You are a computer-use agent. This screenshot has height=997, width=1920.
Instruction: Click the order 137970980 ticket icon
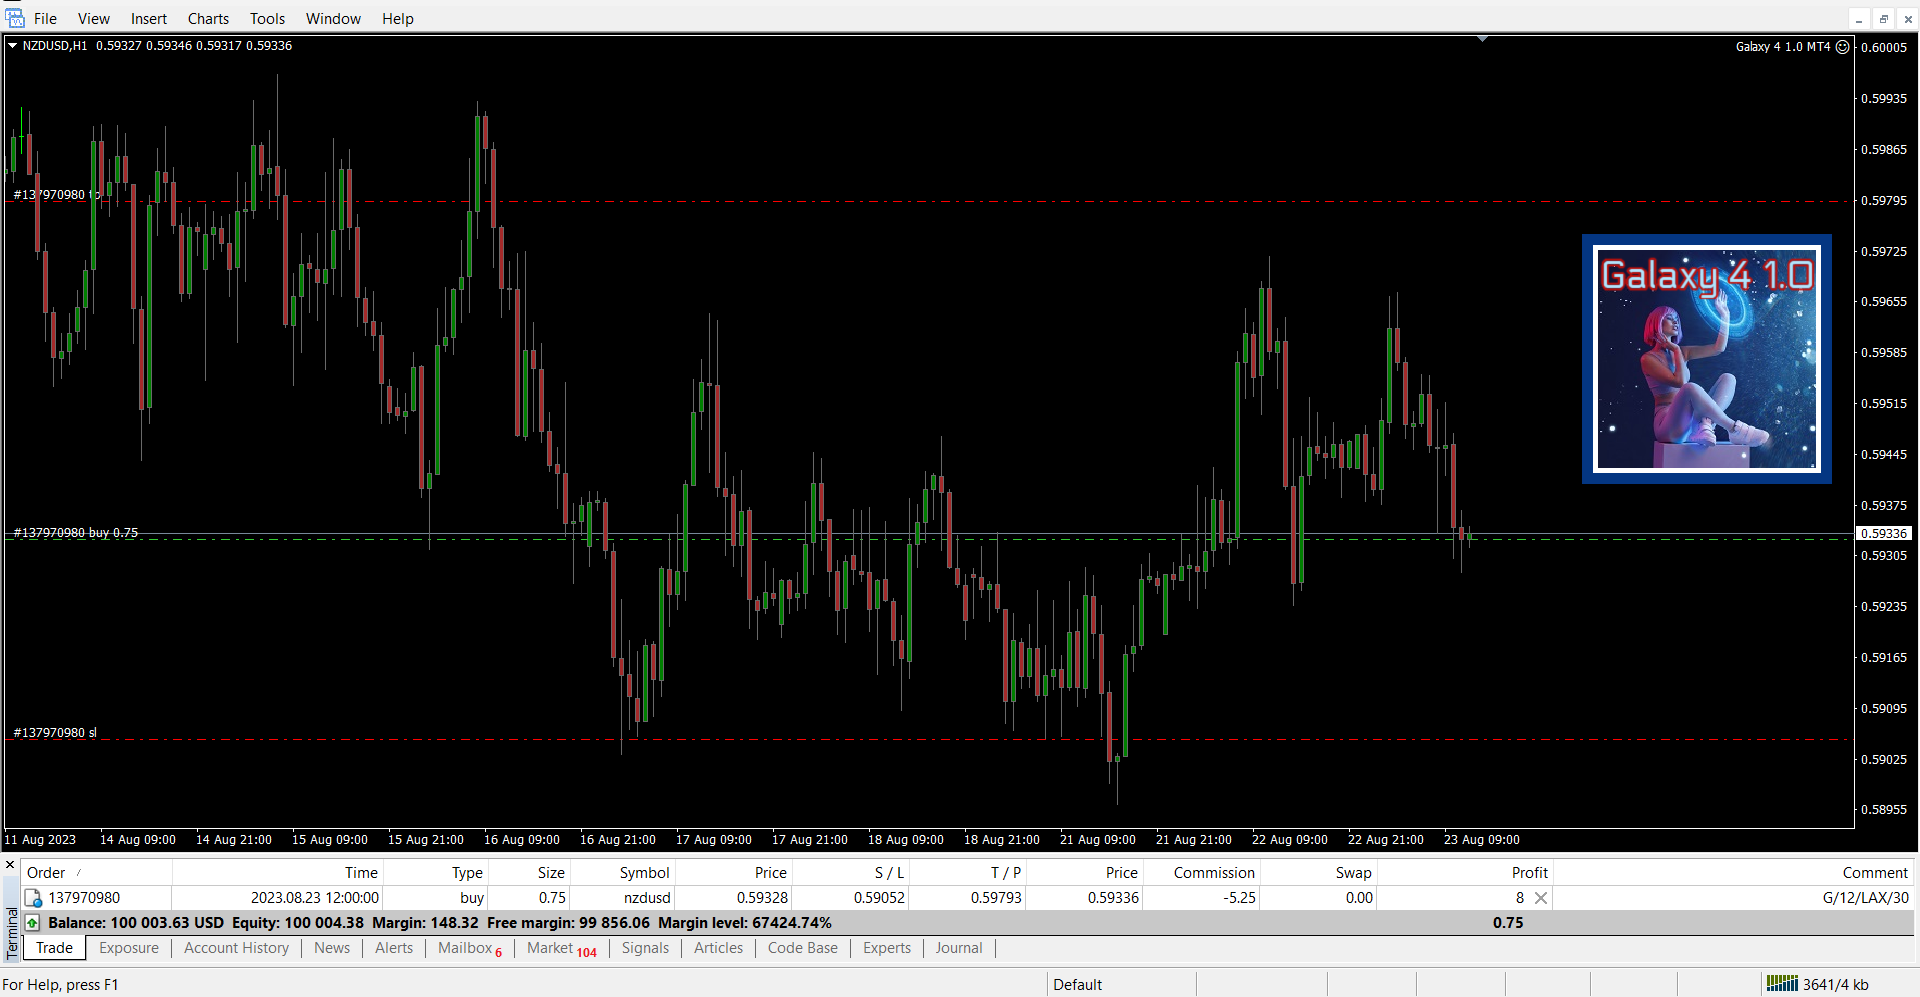(x=33, y=898)
